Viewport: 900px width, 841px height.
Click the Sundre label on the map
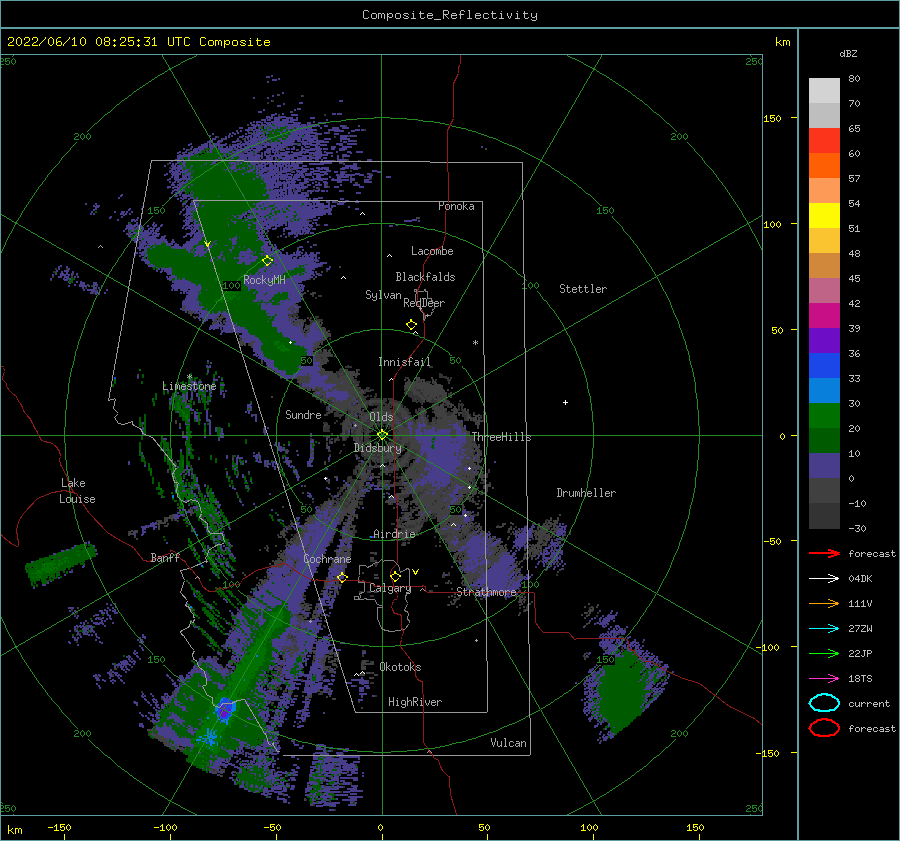(x=303, y=414)
